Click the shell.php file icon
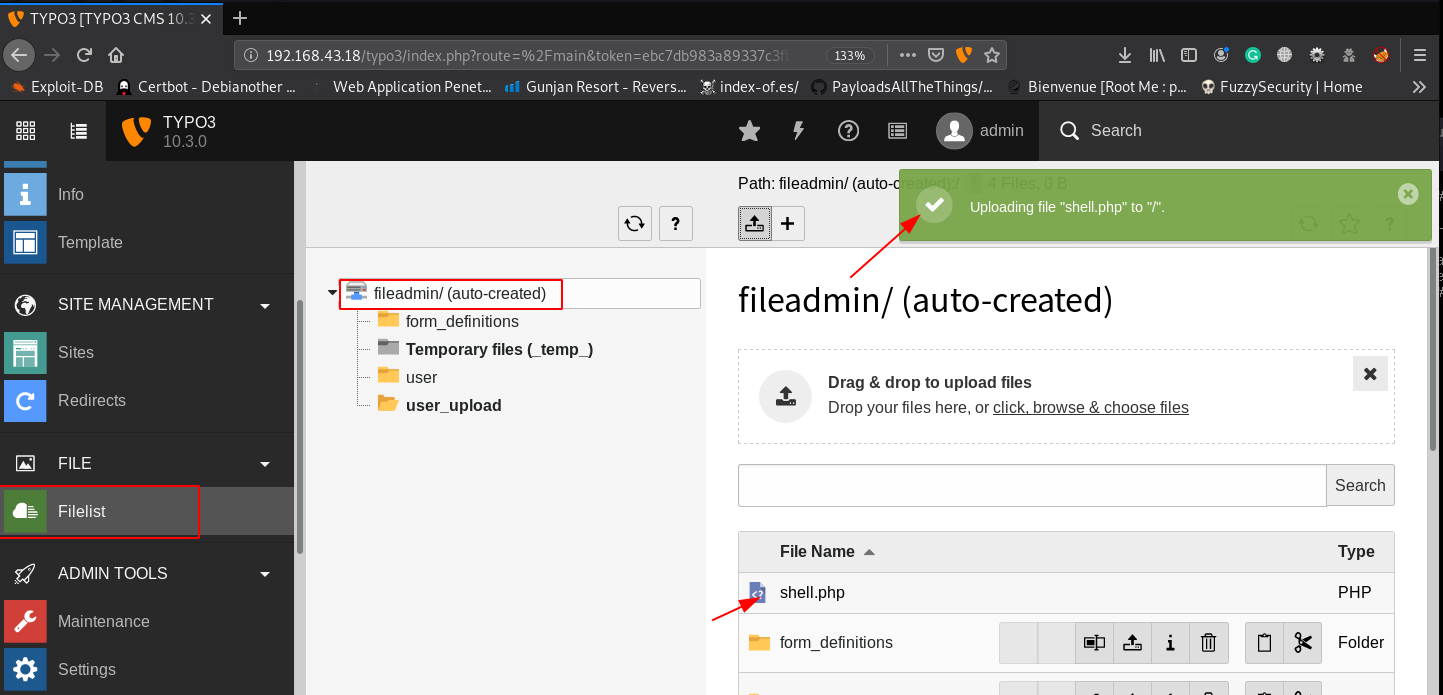 click(x=758, y=593)
